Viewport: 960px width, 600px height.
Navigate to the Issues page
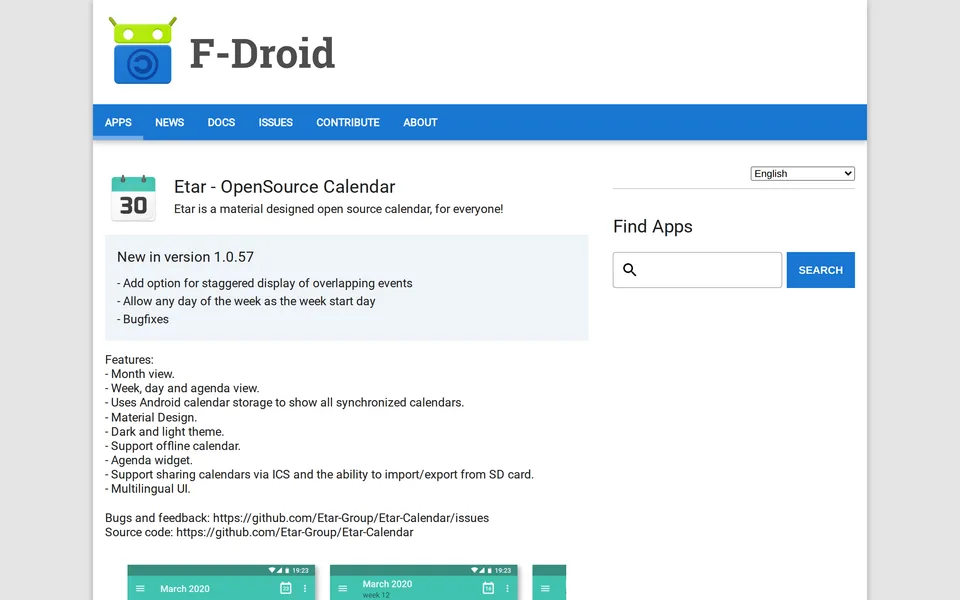[x=276, y=122]
